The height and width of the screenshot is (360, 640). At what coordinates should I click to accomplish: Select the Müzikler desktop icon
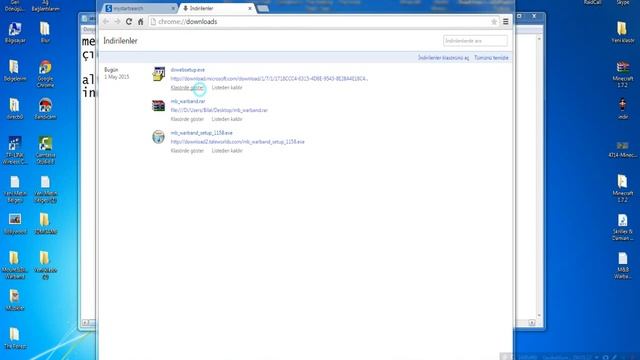click(15, 300)
